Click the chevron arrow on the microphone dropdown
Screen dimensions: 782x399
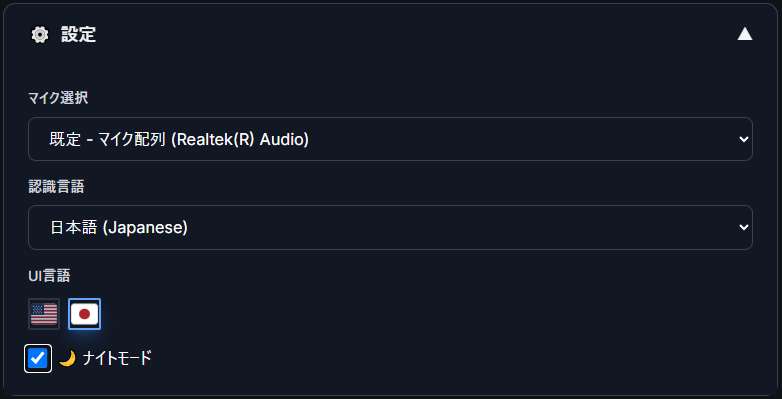(744, 139)
